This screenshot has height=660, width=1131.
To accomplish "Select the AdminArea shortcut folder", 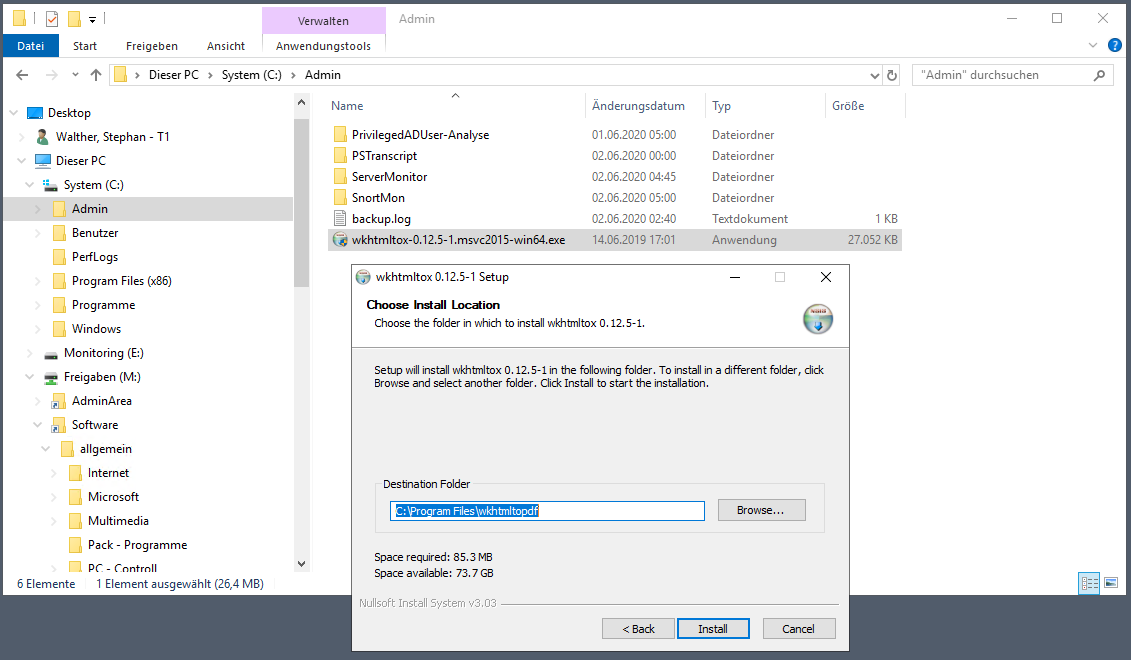I will (x=102, y=401).
